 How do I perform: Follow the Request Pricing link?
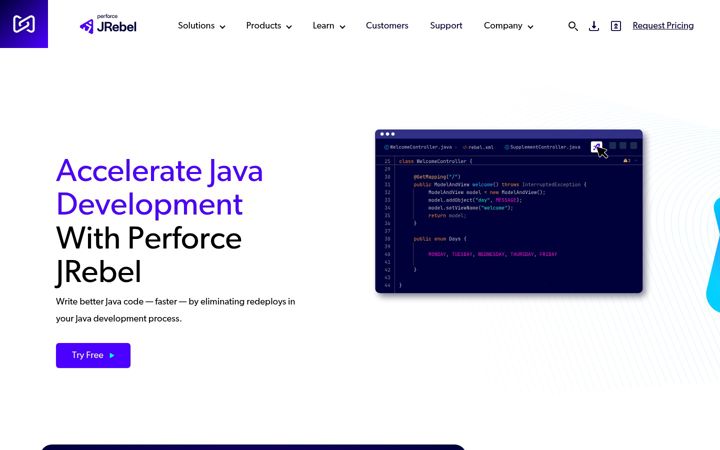[x=663, y=26]
